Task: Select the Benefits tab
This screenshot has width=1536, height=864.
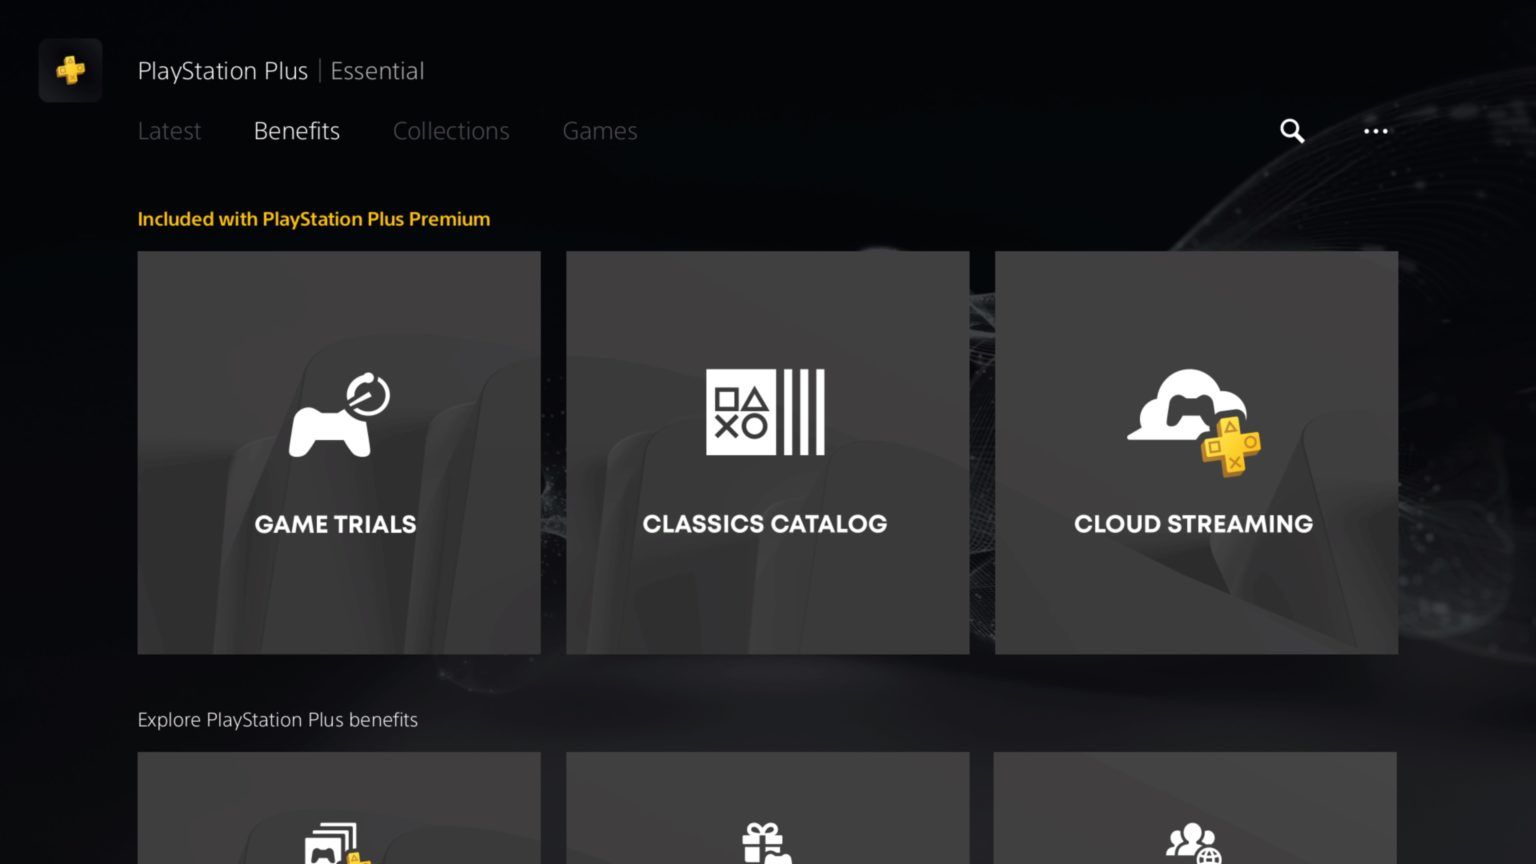Action: (296, 131)
